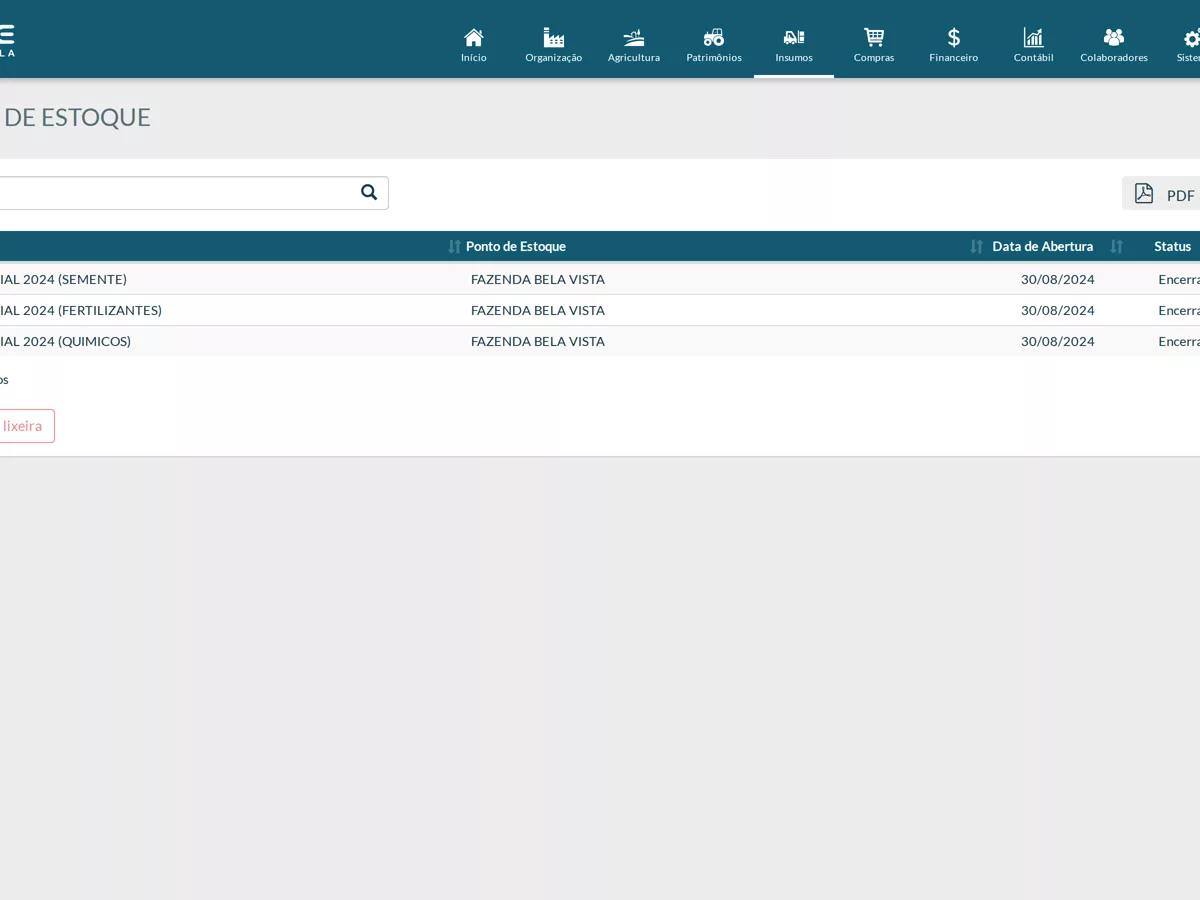
Task: Select the 2024 (SEMENTE) inventory row name
Action: click(63, 279)
